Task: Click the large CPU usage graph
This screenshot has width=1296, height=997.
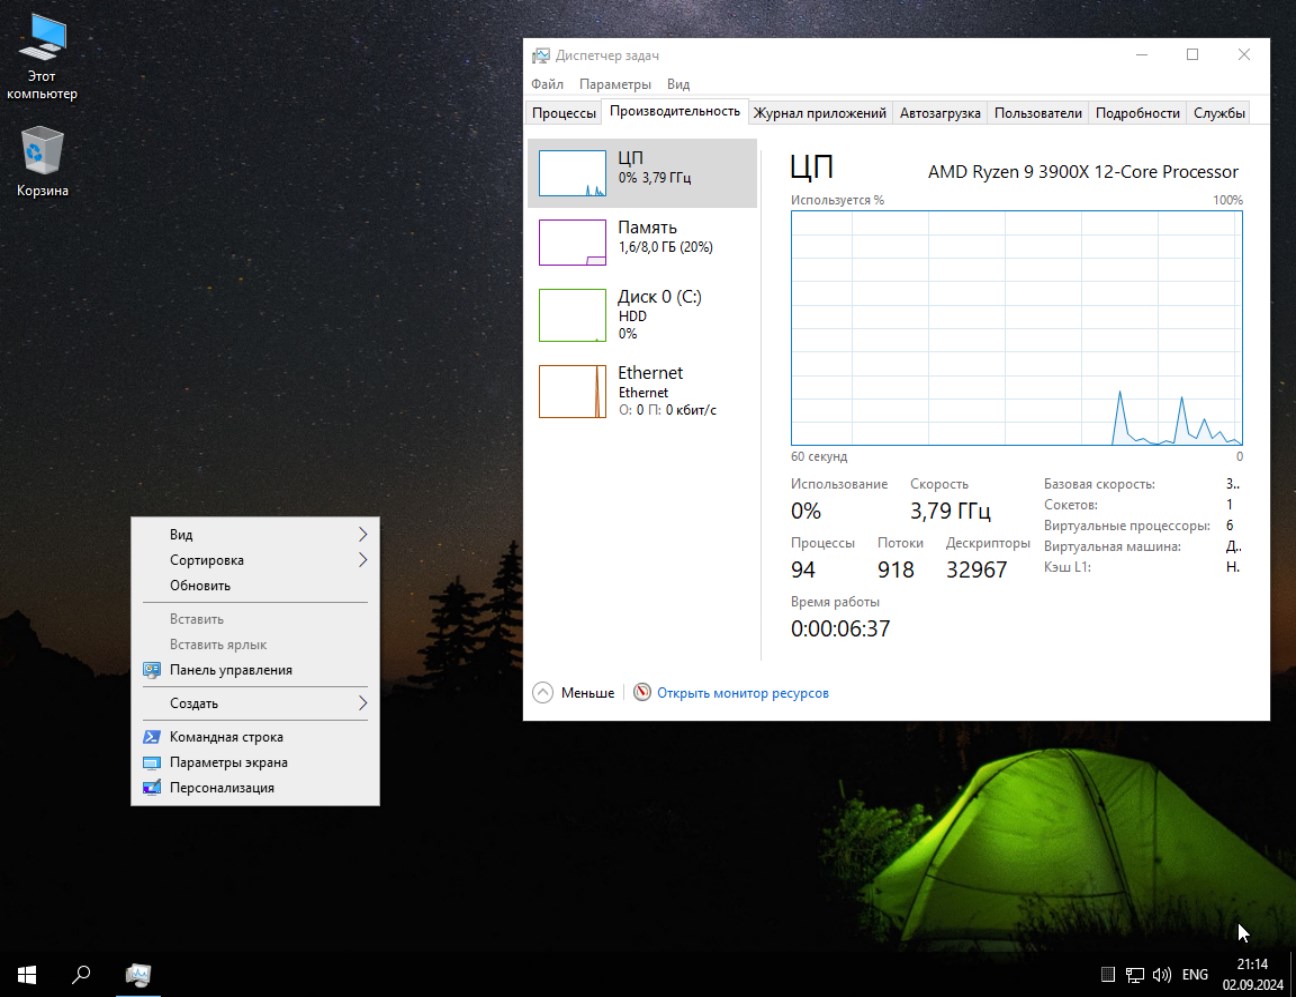Action: (1017, 328)
